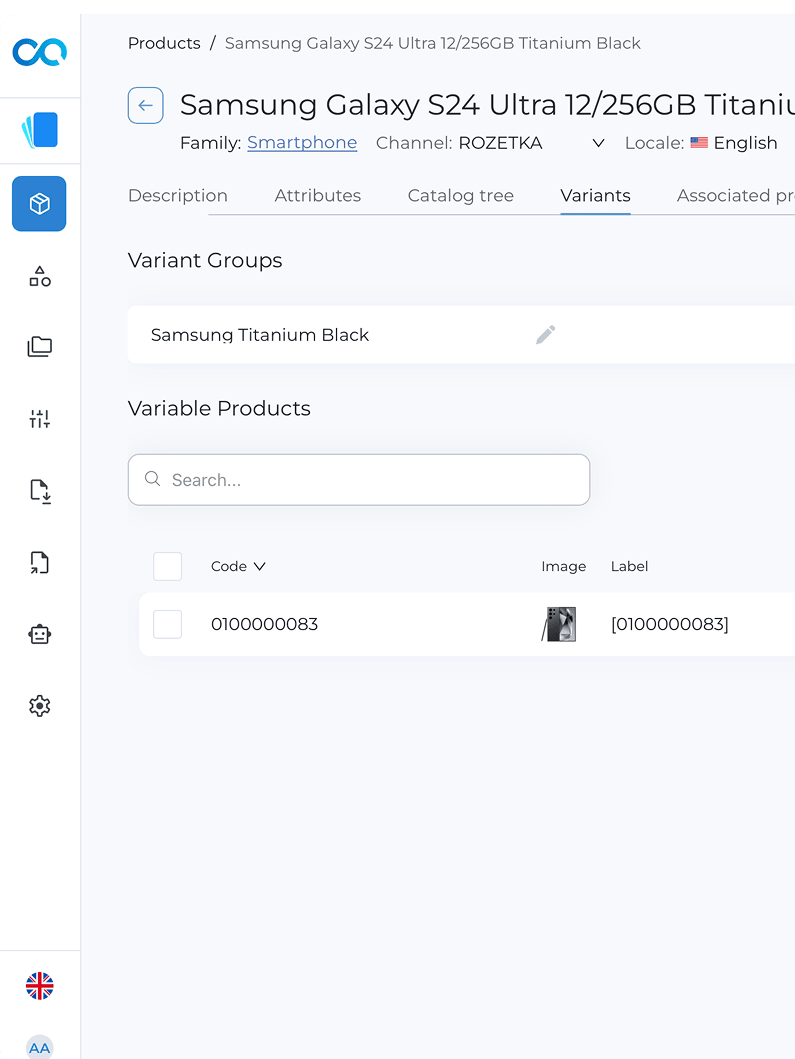Click the infinity logo in the sidebar
The width and height of the screenshot is (795, 1059).
coord(40,52)
